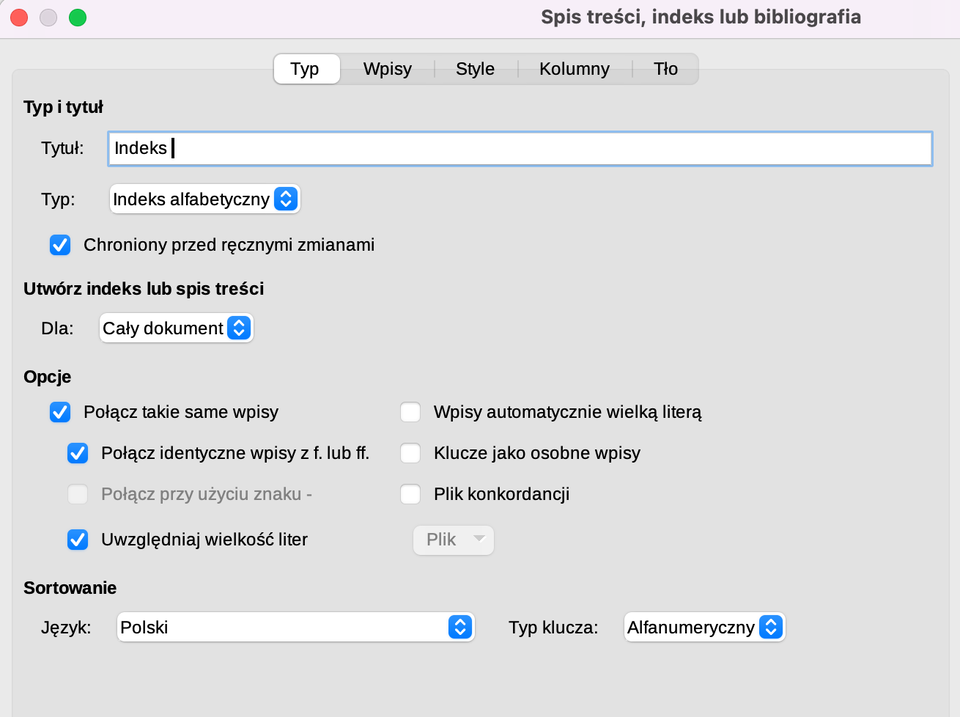Uncheck 'Połącz takie same wpisy'
Image resolution: width=960 pixels, height=717 pixels.
click(x=60, y=412)
